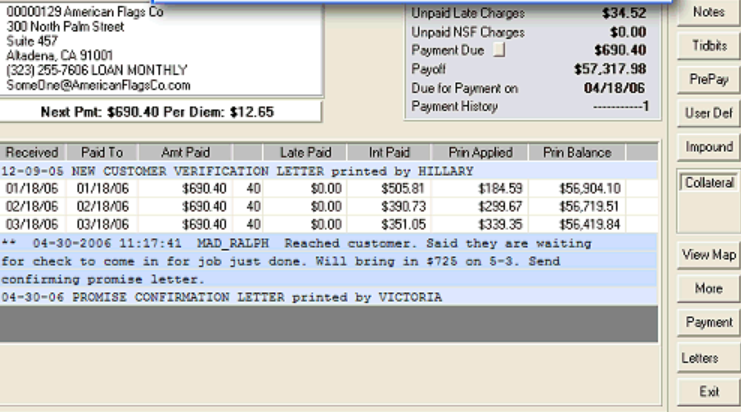The width and height of the screenshot is (741, 412).
Task: Click principal applied $339.35
Action: tap(500, 224)
